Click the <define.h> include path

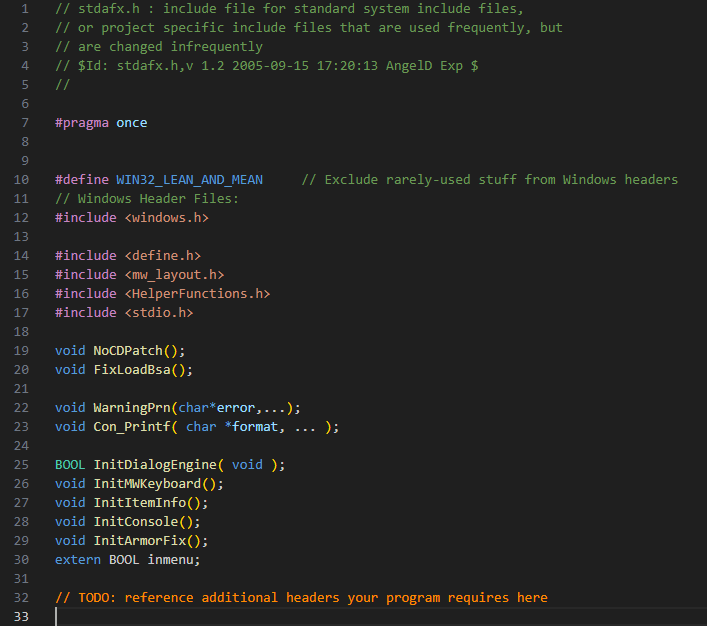pyautogui.click(x=162, y=256)
